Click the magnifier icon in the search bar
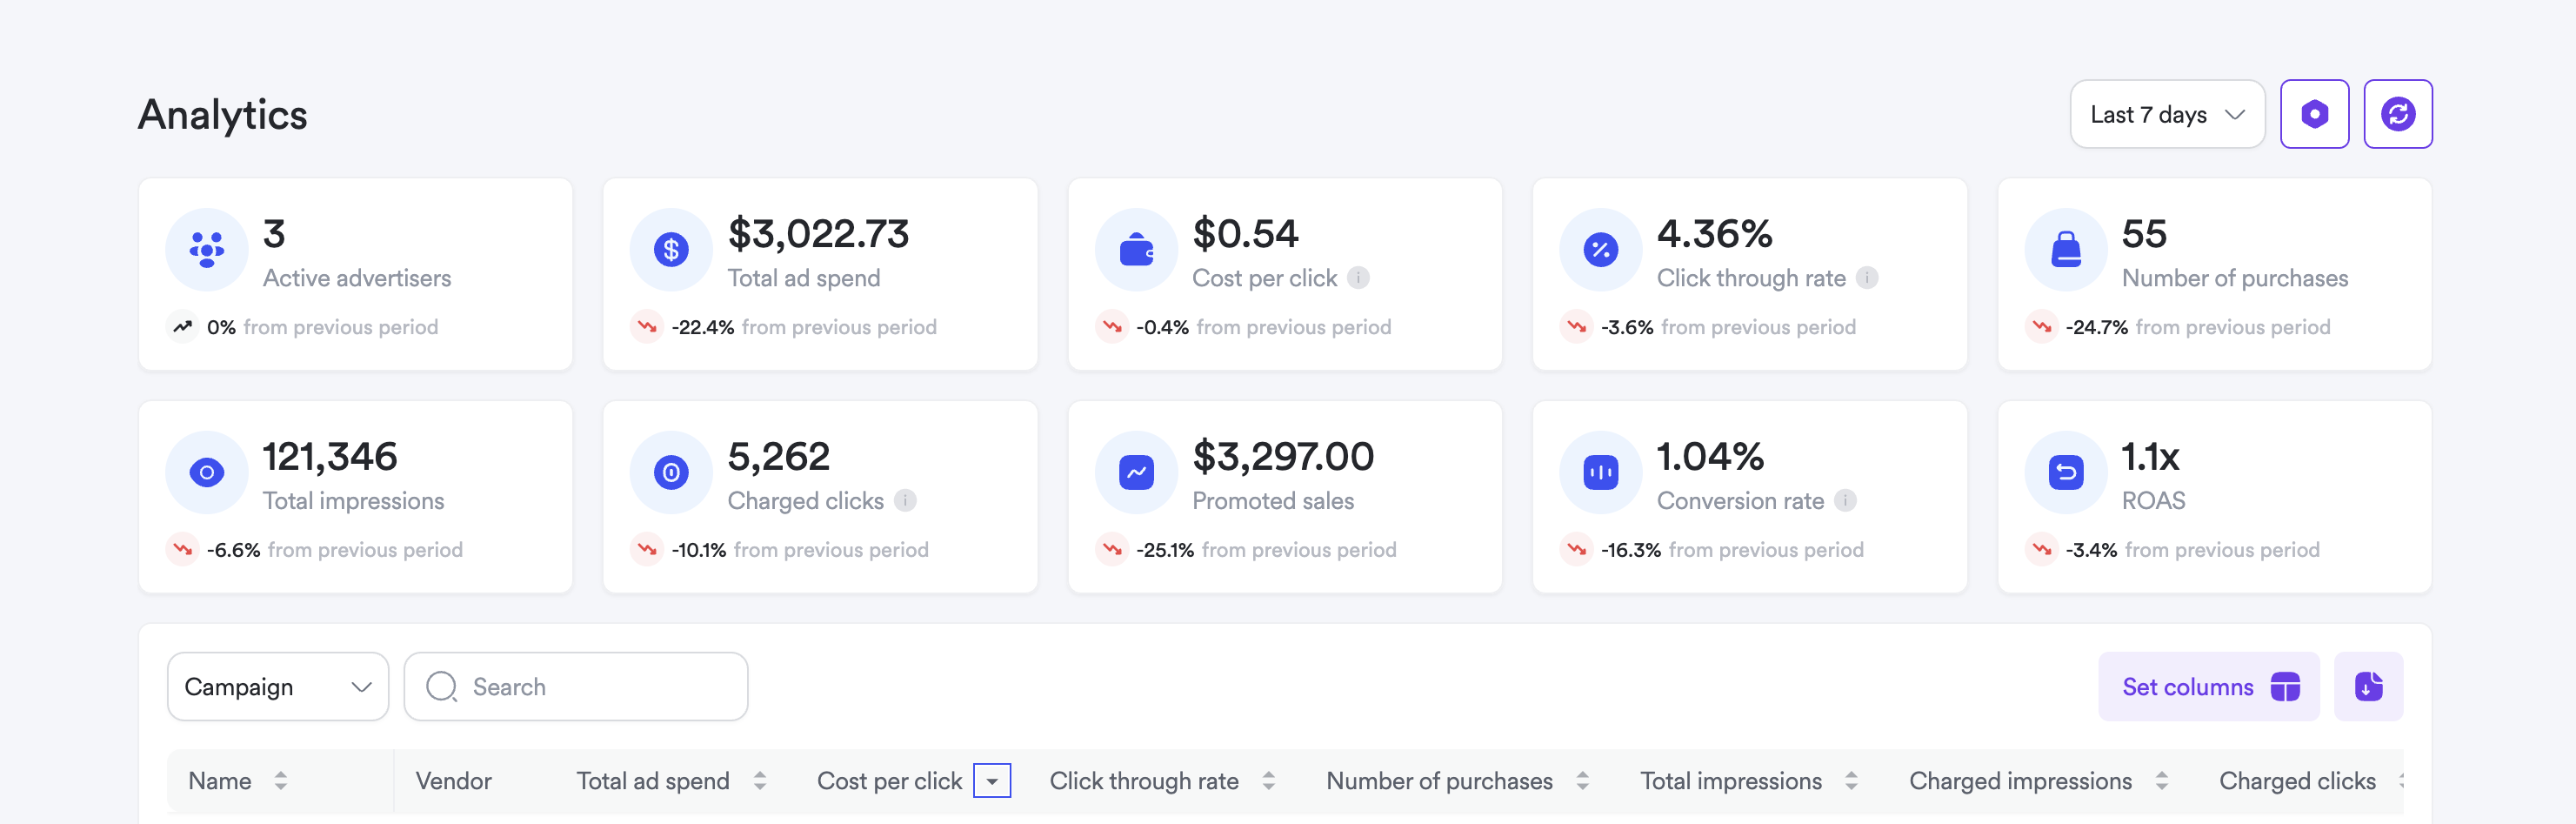Image resolution: width=2576 pixels, height=824 pixels. tap(441, 686)
